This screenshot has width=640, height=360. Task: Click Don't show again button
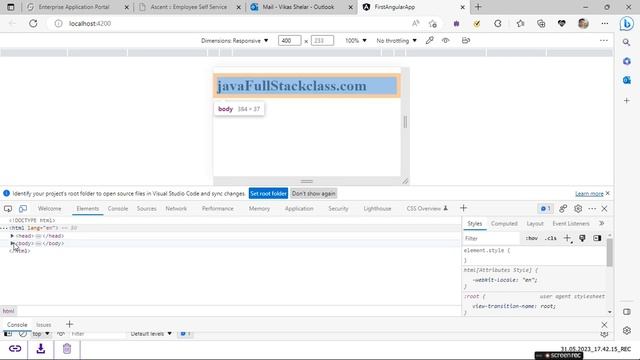313,193
